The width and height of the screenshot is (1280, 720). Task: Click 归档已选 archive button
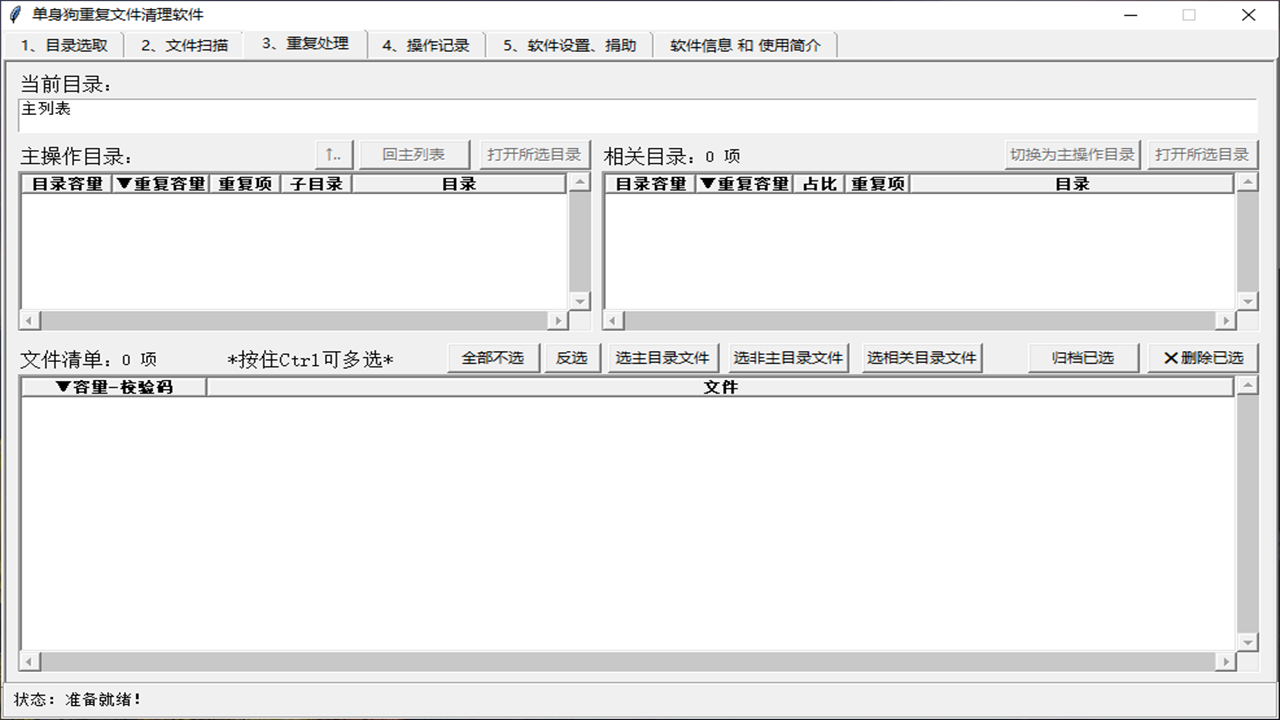1083,358
